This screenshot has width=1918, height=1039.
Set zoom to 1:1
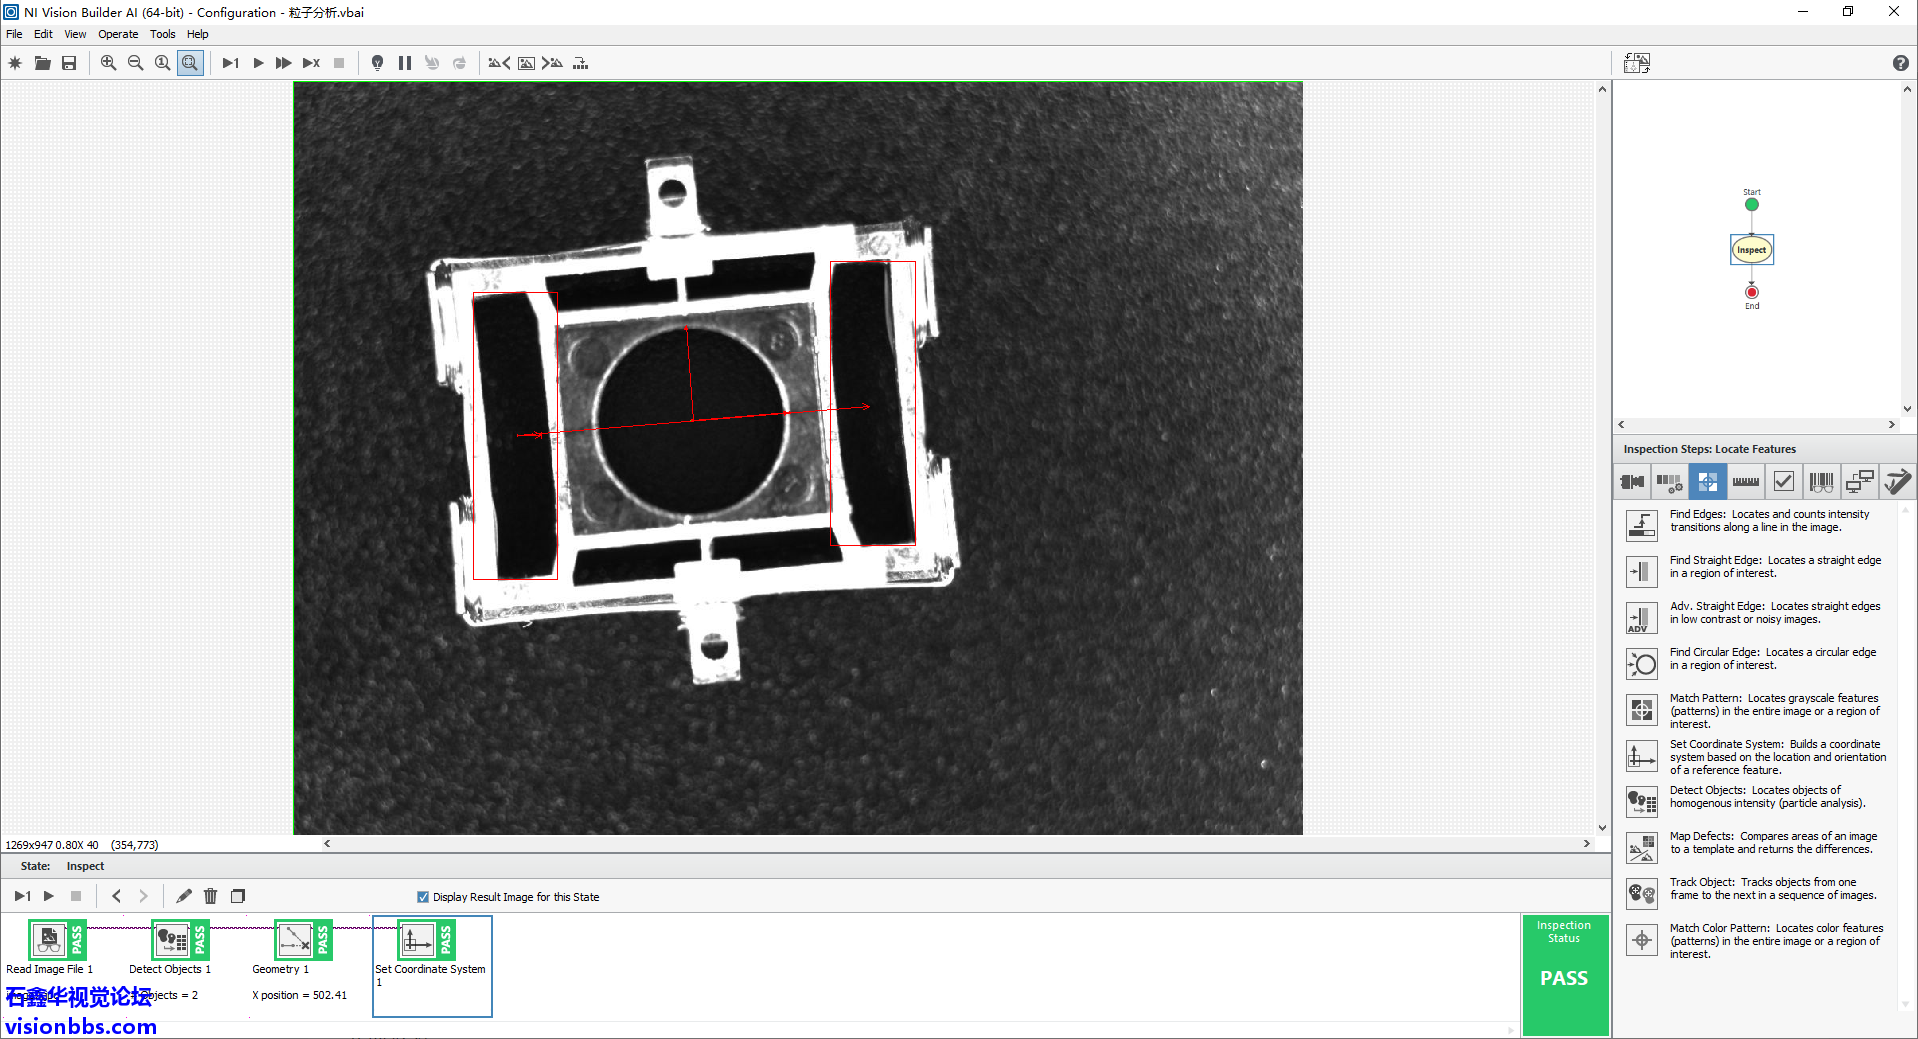coord(162,63)
